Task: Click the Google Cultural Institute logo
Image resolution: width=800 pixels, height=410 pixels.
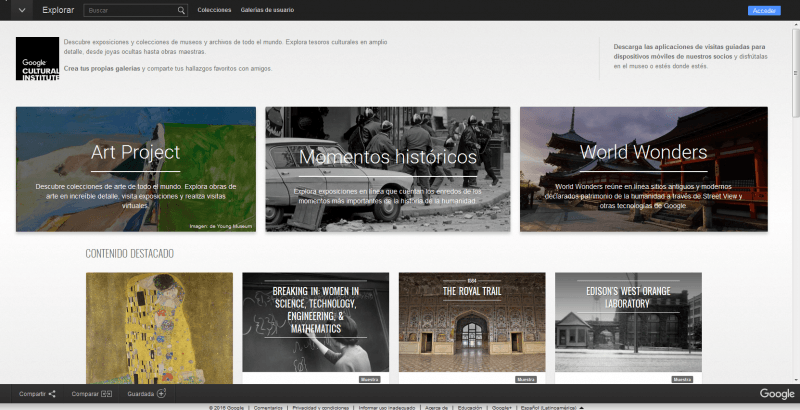Action: pyautogui.click(x=37, y=59)
